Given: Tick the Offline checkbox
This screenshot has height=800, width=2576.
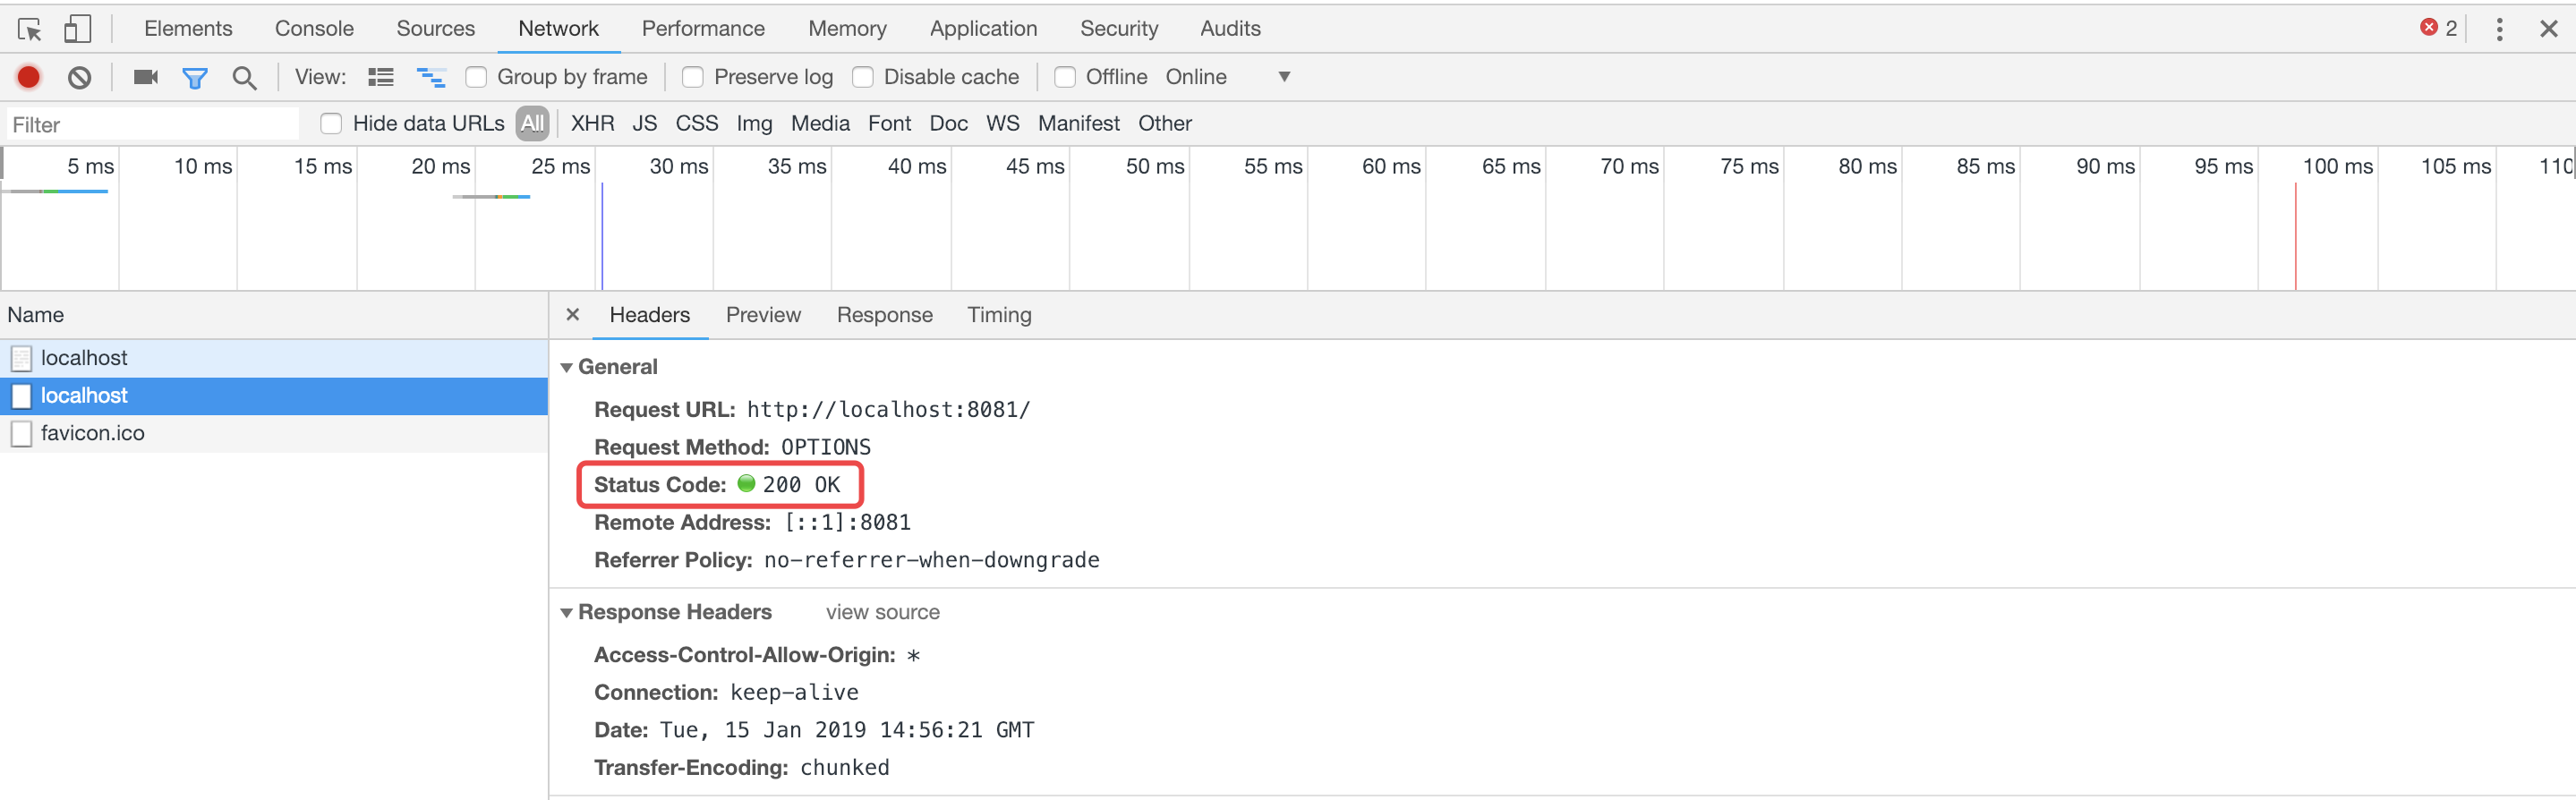Looking at the screenshot, I should [x=1065, y=77].
